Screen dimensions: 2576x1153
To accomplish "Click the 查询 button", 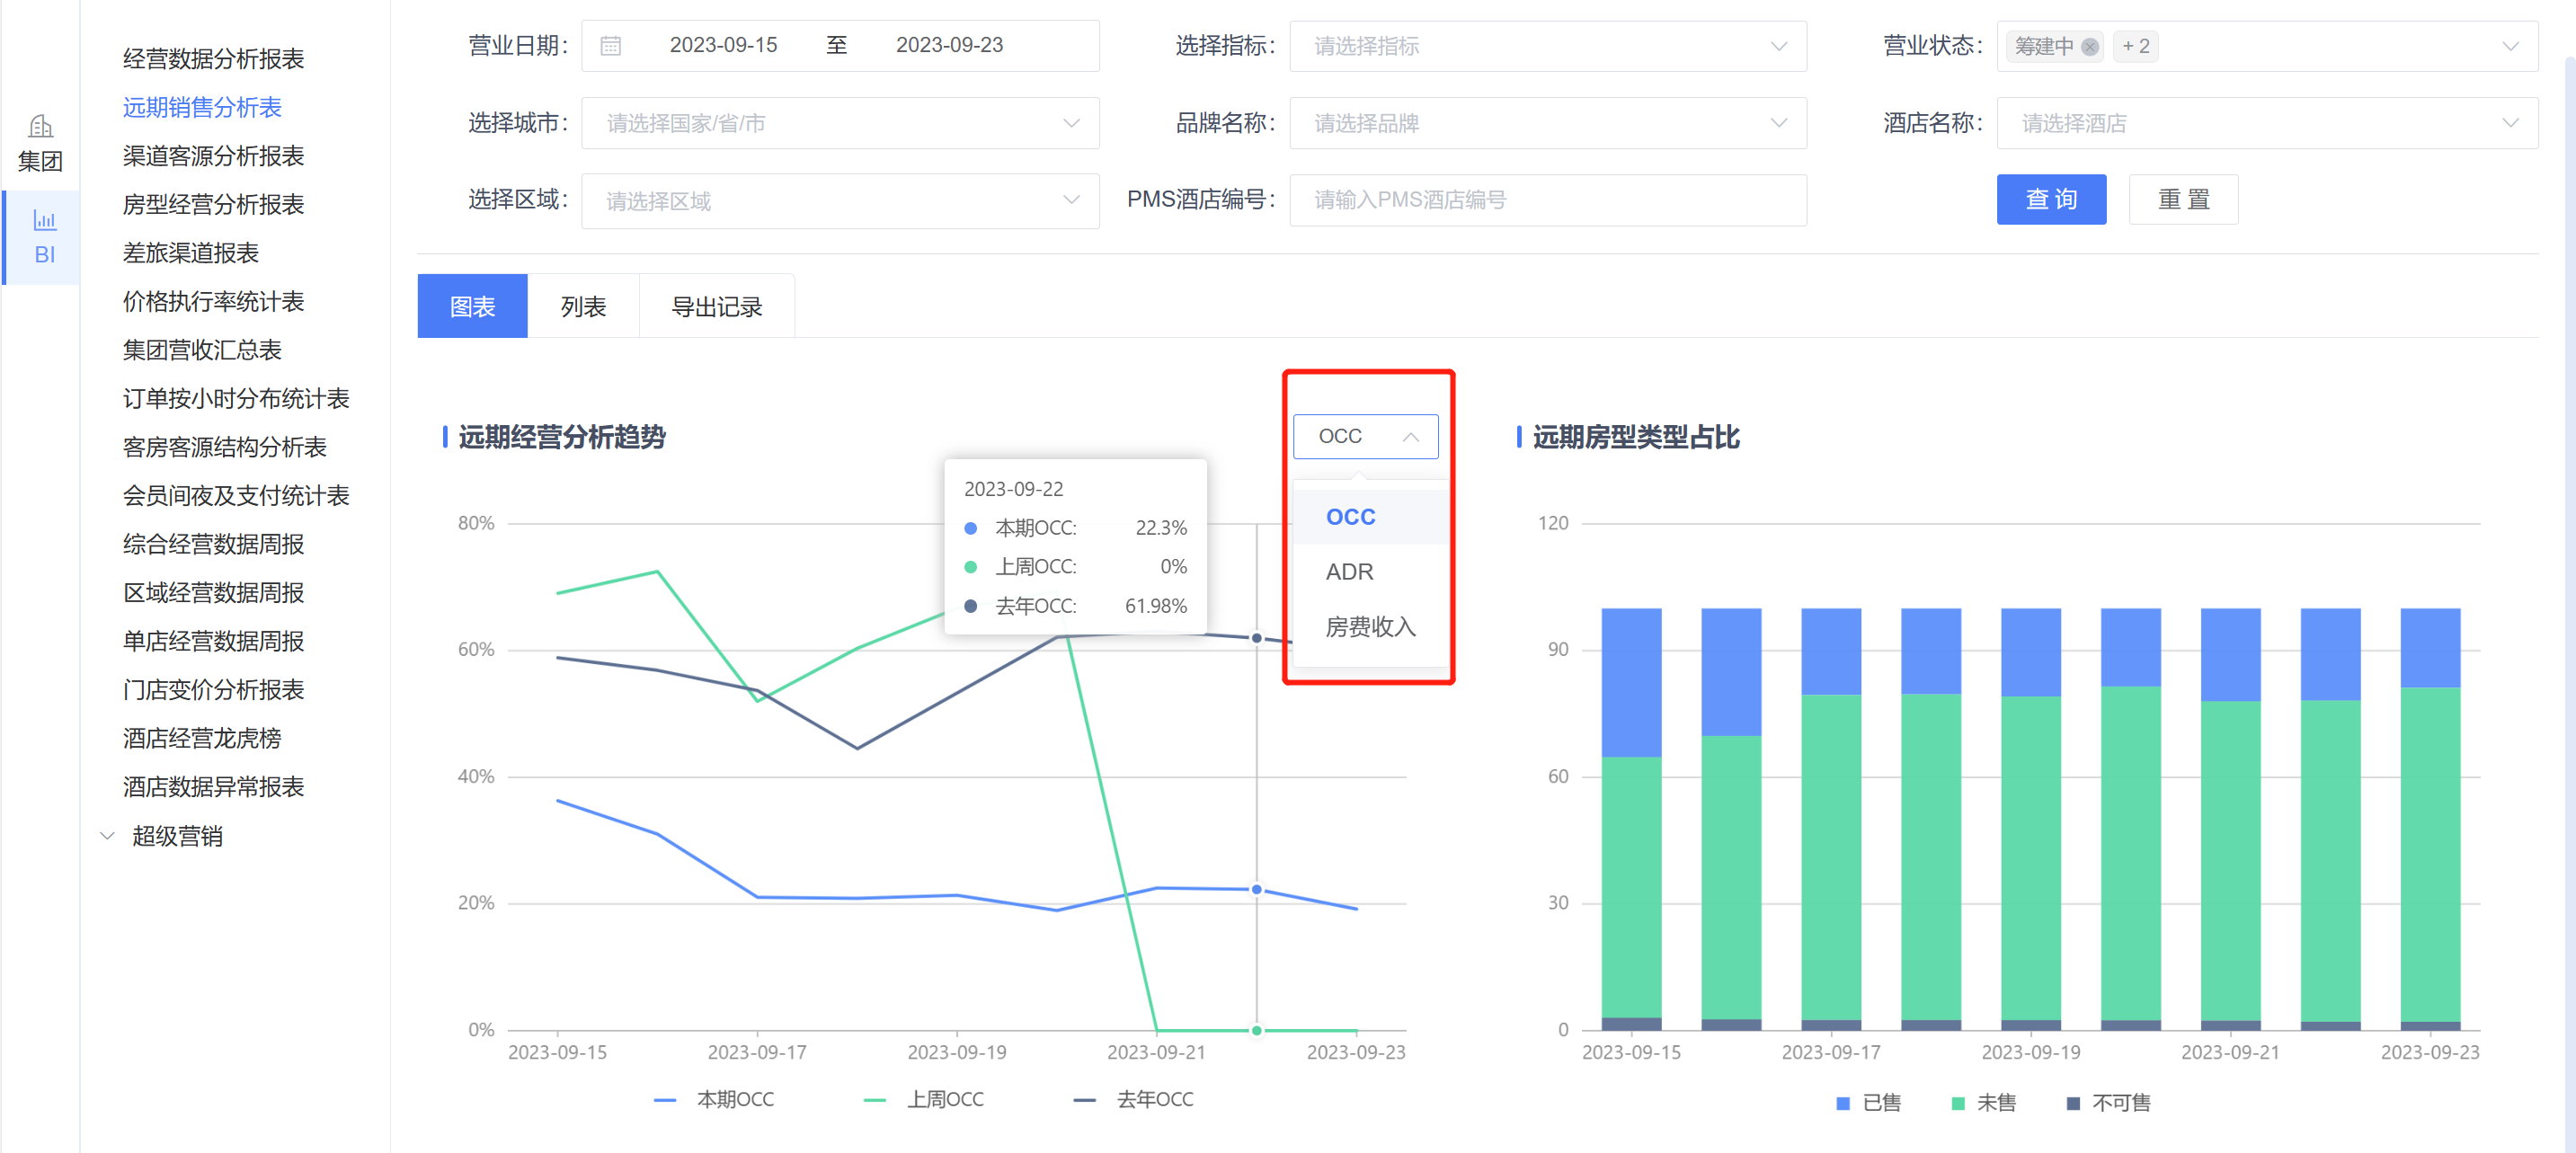I will [2050, 199].
